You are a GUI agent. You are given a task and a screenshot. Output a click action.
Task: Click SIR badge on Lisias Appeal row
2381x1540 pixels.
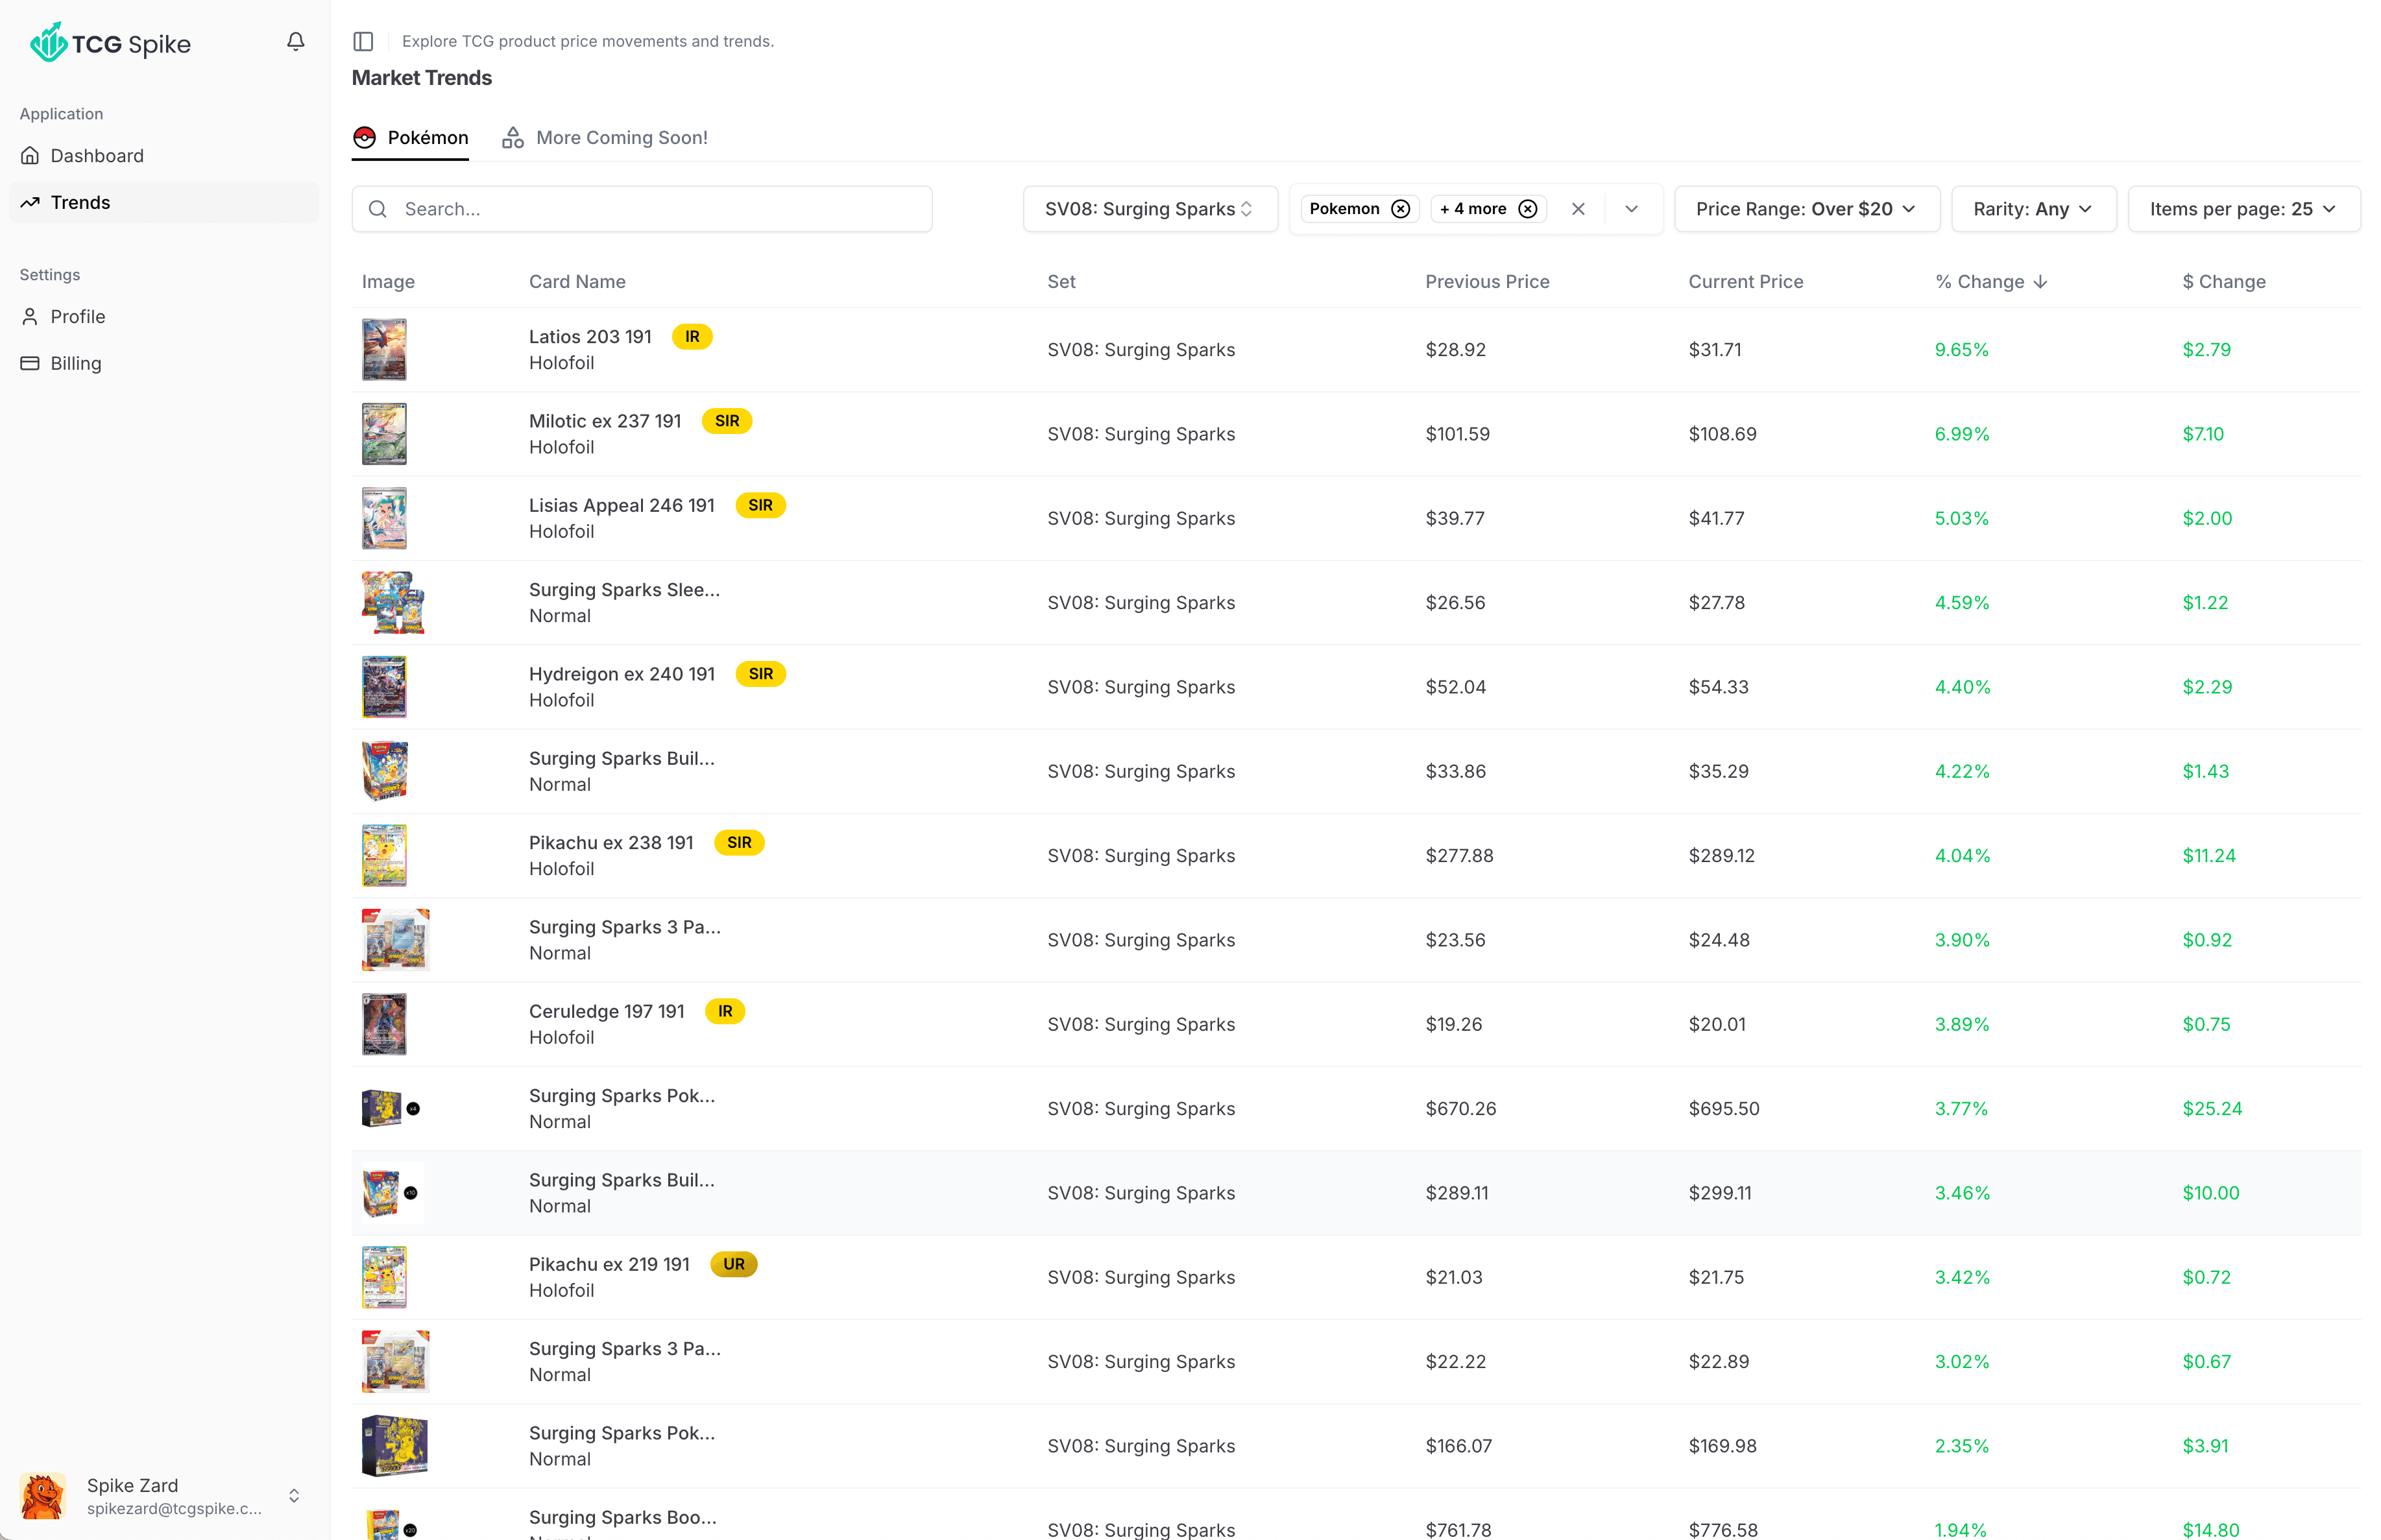coord(760,505)
